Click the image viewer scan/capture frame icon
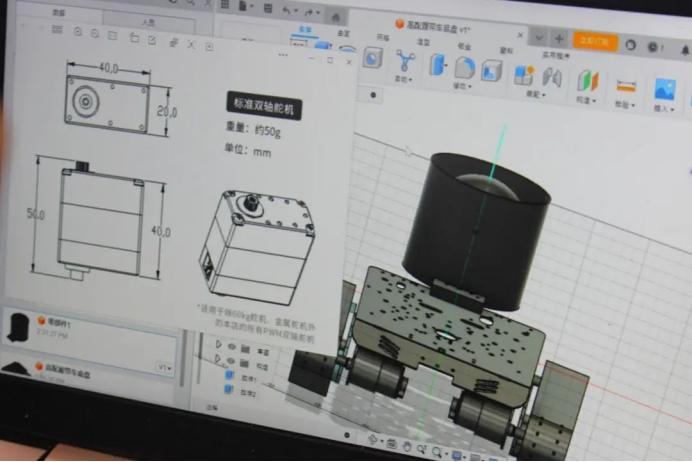 (x=191, y=45)
